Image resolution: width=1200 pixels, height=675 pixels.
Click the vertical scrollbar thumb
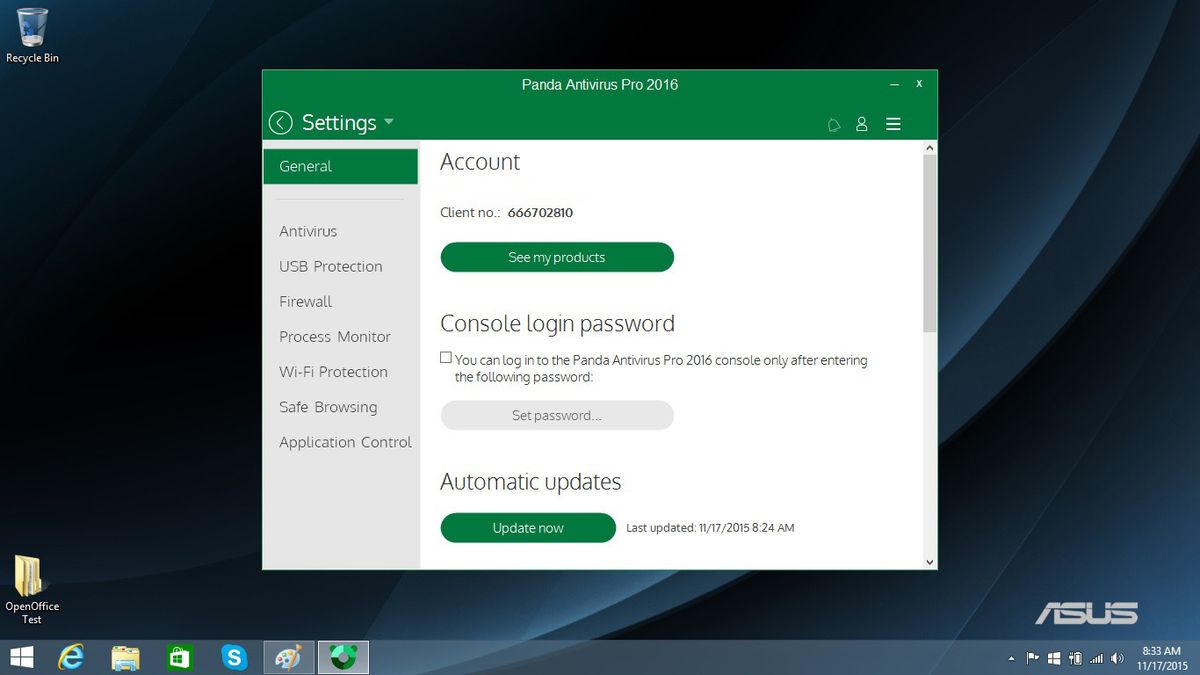(x=930, y=243)
